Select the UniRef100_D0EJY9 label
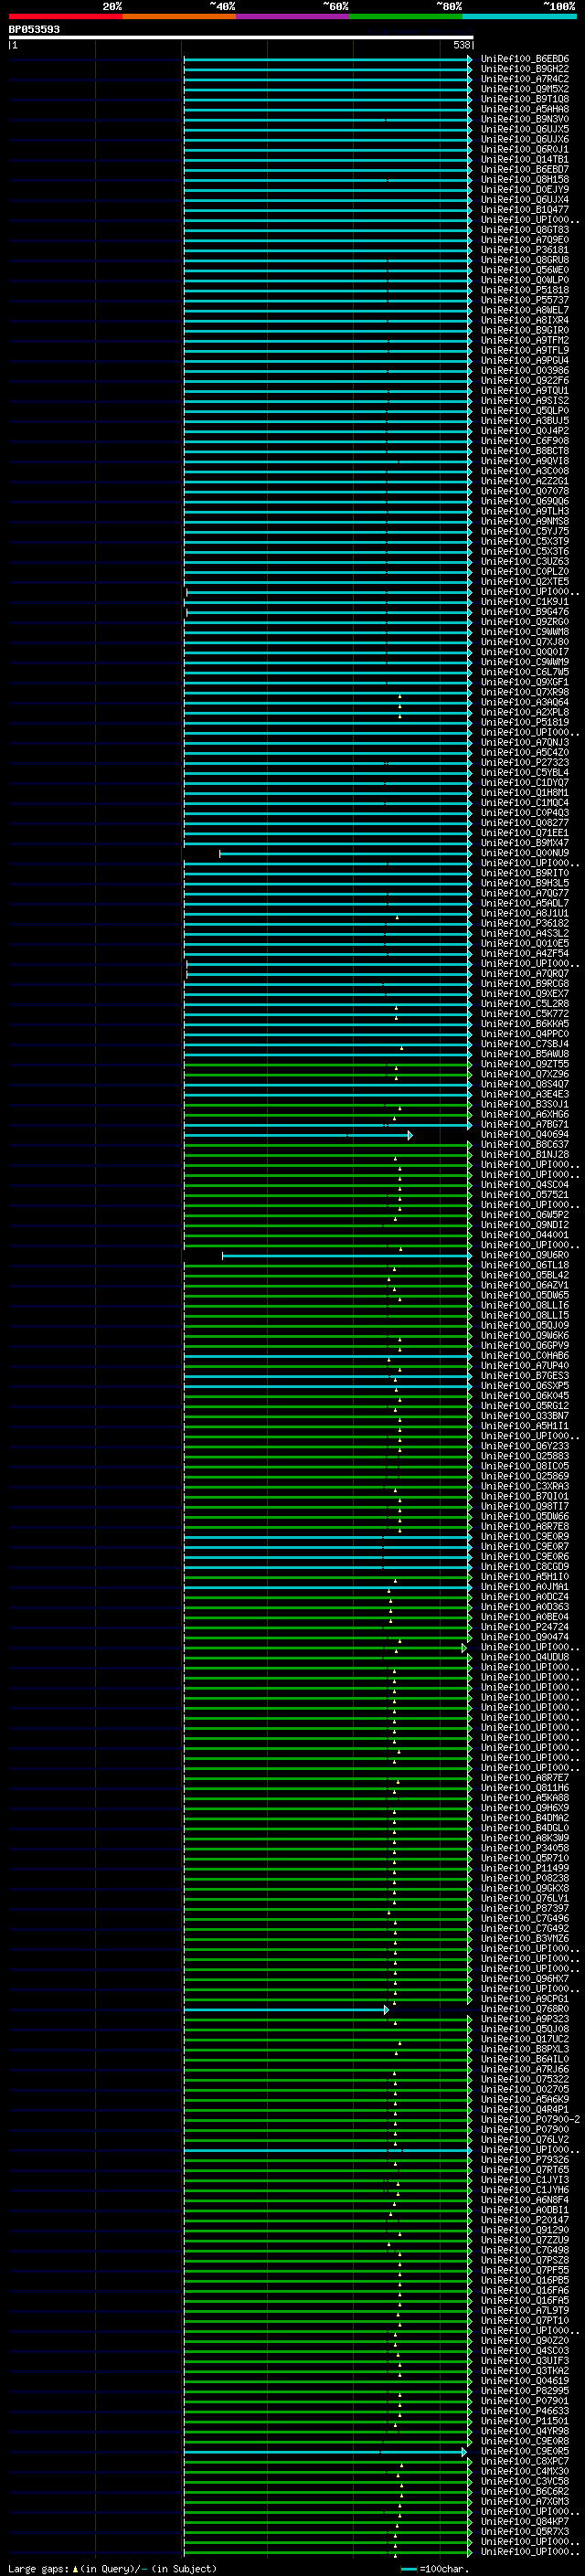 coord(525,189)
